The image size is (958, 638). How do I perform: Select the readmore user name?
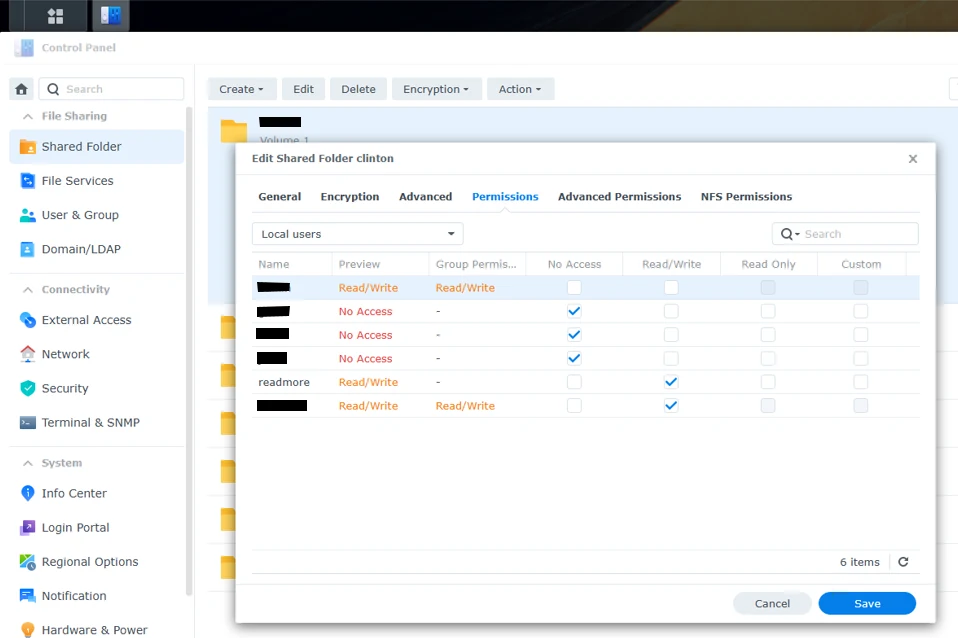tap(284, 382)
